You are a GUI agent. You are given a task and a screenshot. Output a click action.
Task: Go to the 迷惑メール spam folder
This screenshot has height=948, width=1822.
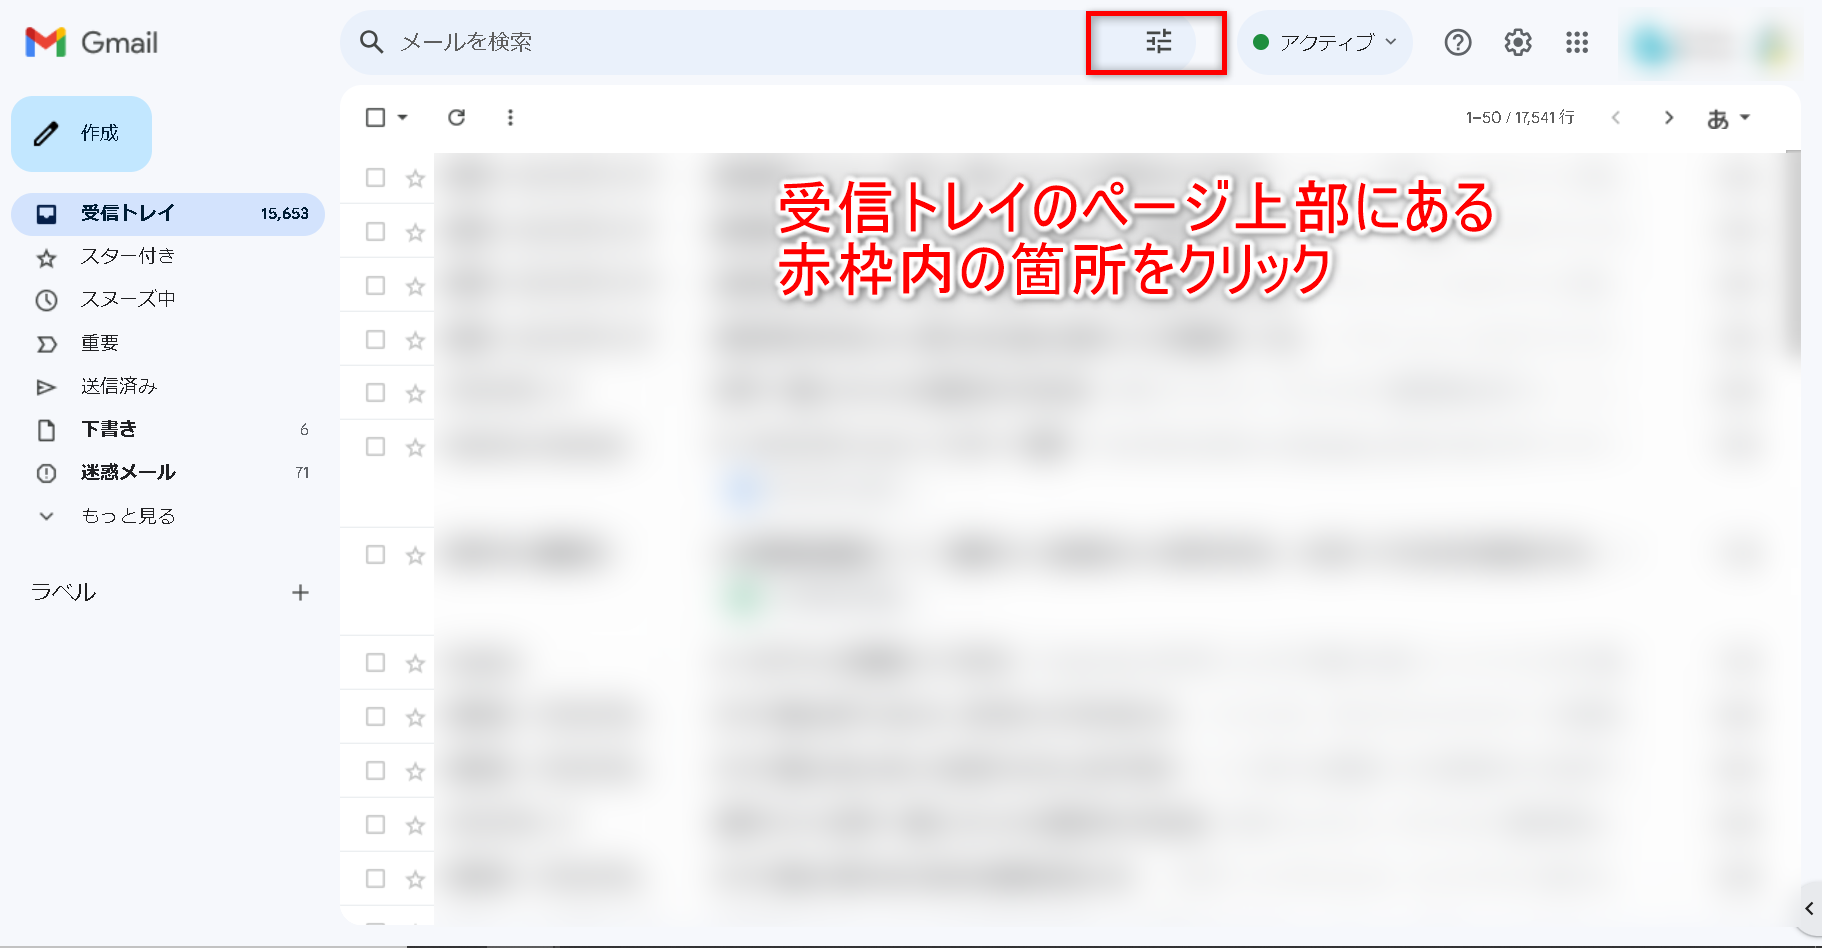point(127,472)
